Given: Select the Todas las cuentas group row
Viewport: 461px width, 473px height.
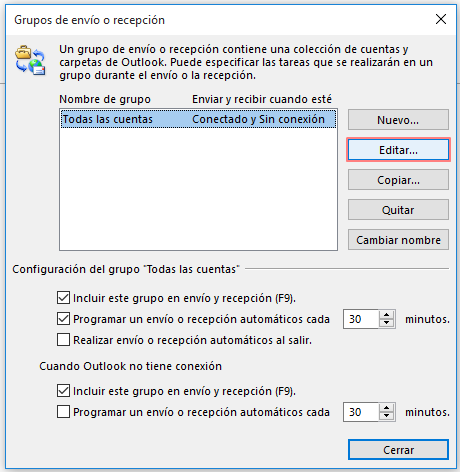Looking at the screenshot, I should point(199,119).
